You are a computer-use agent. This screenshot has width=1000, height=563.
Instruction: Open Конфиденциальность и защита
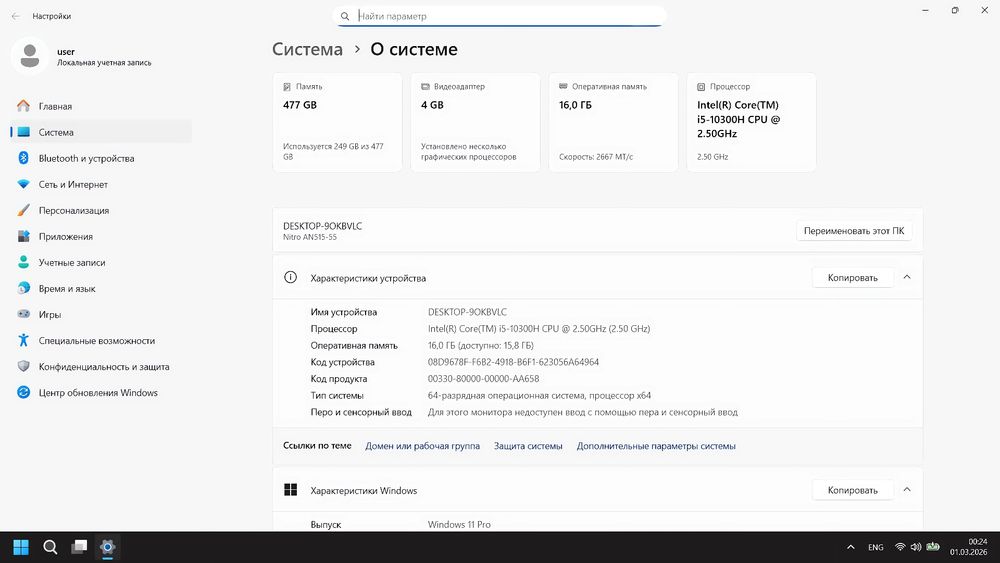point(101,367)
